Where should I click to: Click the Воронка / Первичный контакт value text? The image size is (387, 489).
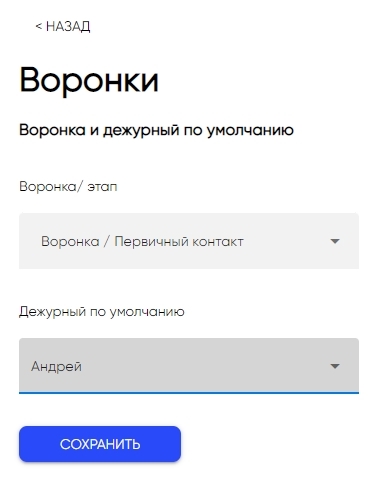(142, 241)
